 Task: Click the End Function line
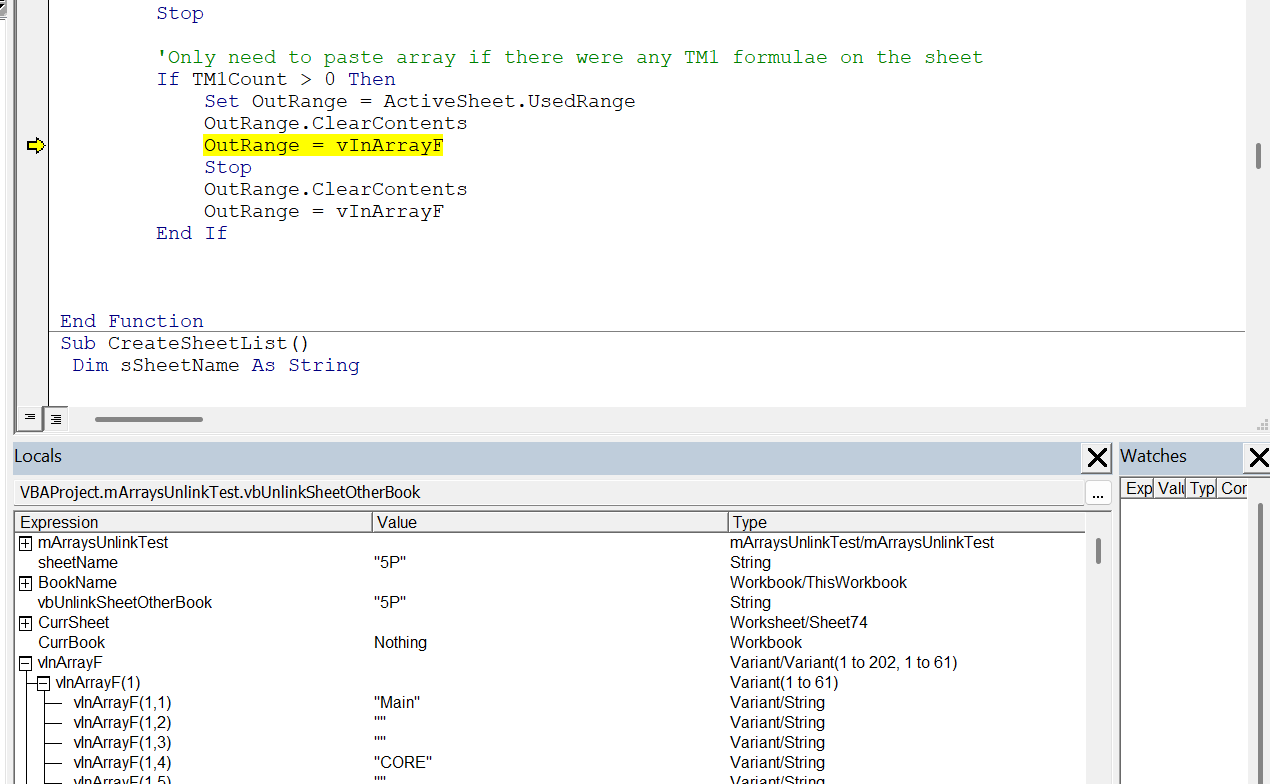(131, 322)
